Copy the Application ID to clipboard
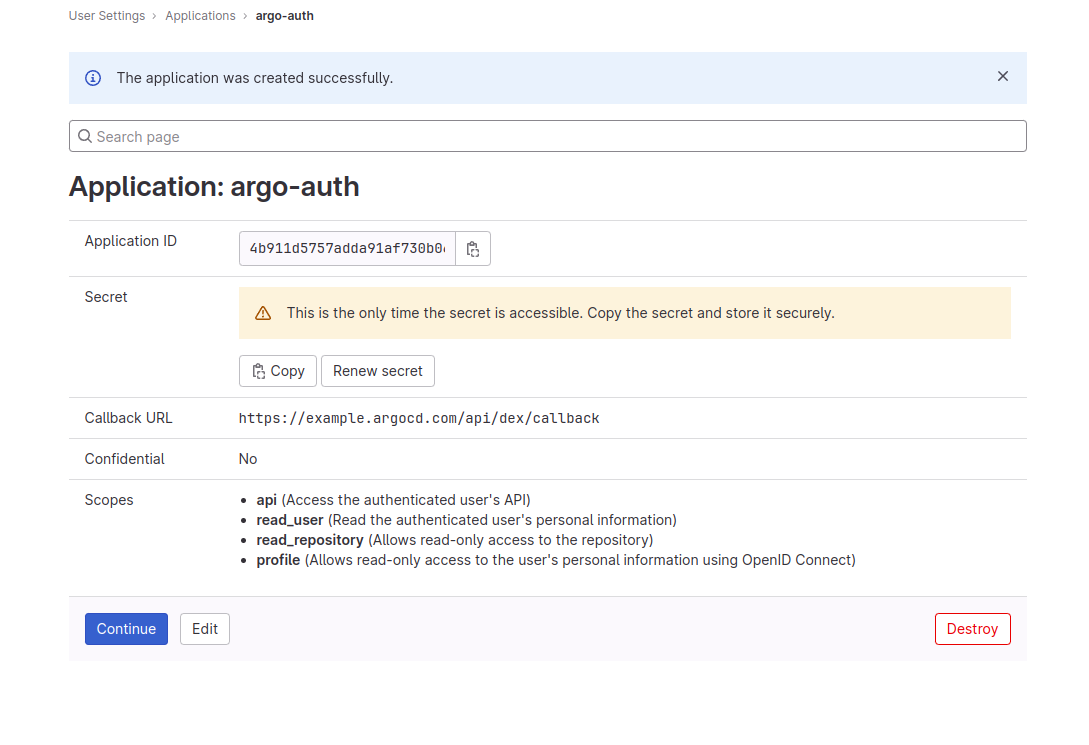Screen dimensions: 1089x745 tap(473, 249)
